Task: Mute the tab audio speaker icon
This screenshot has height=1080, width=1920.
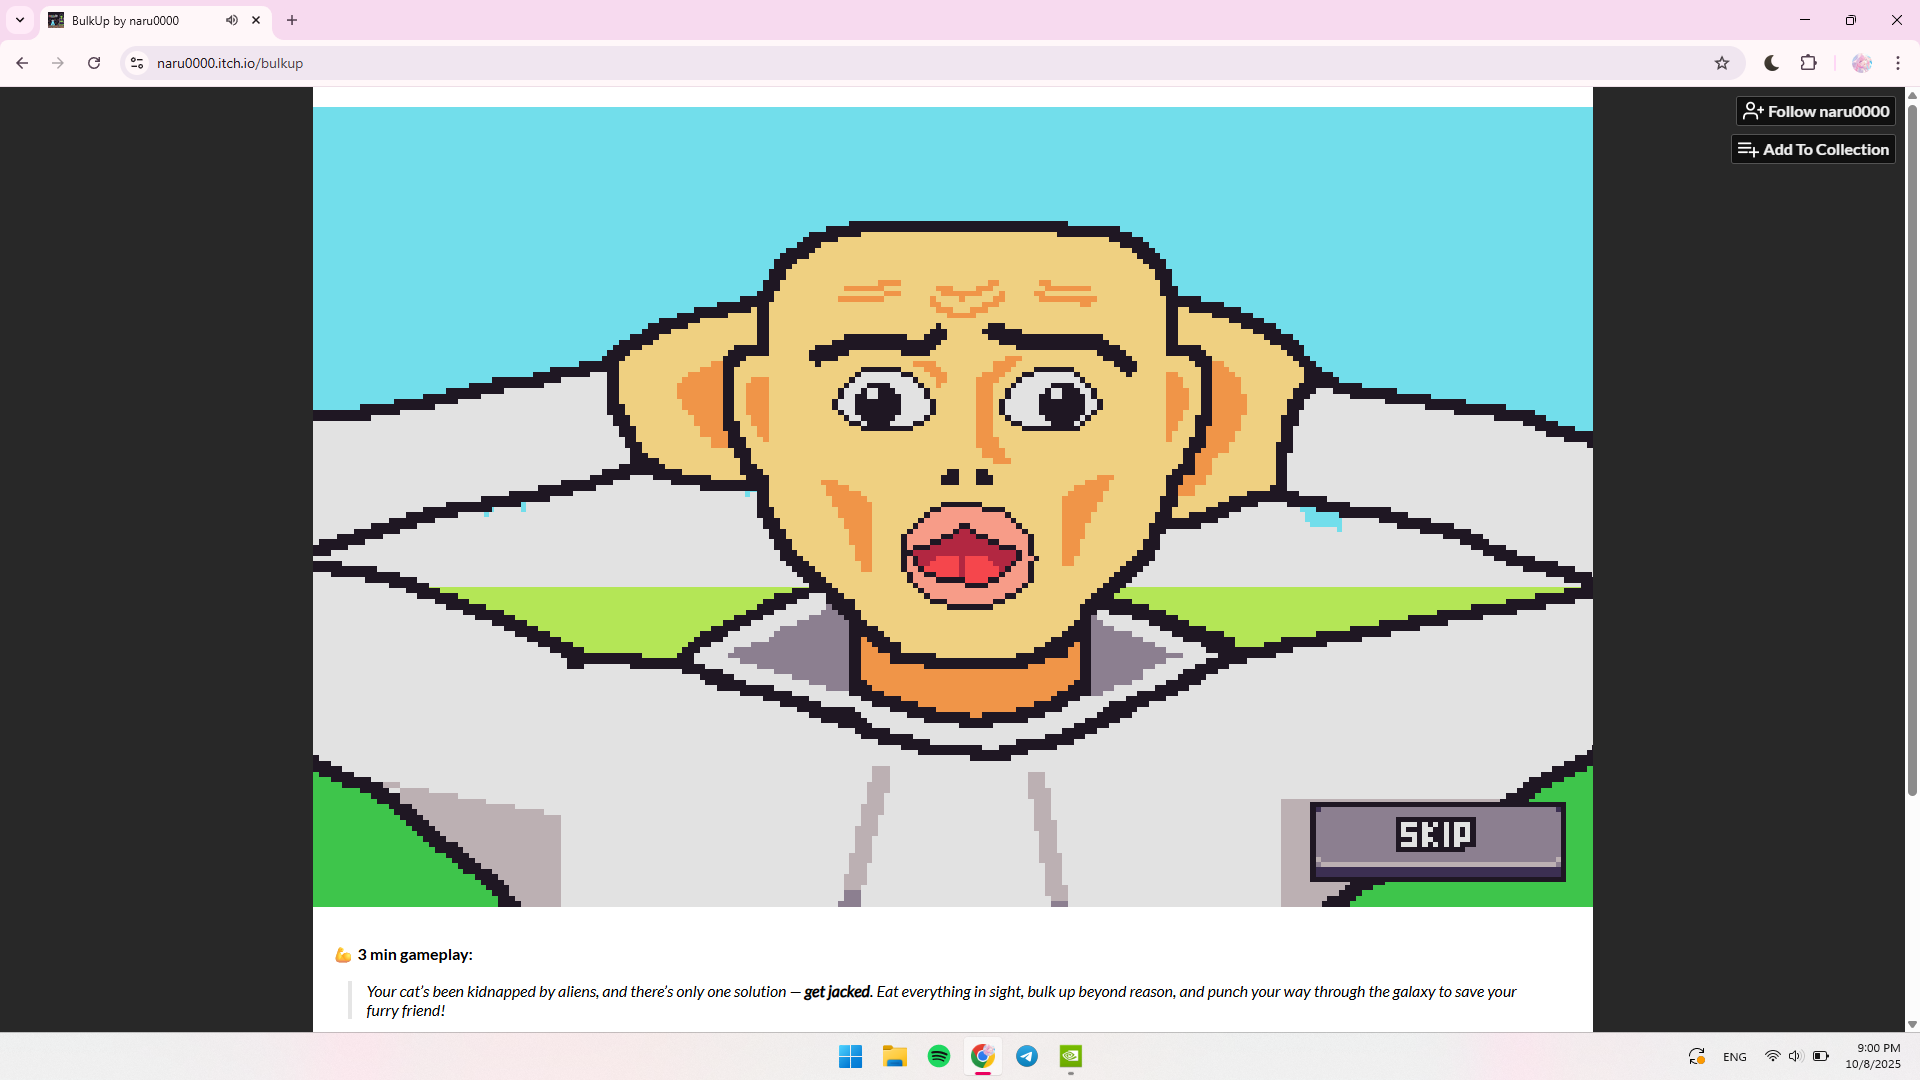Action: point(231,20)
